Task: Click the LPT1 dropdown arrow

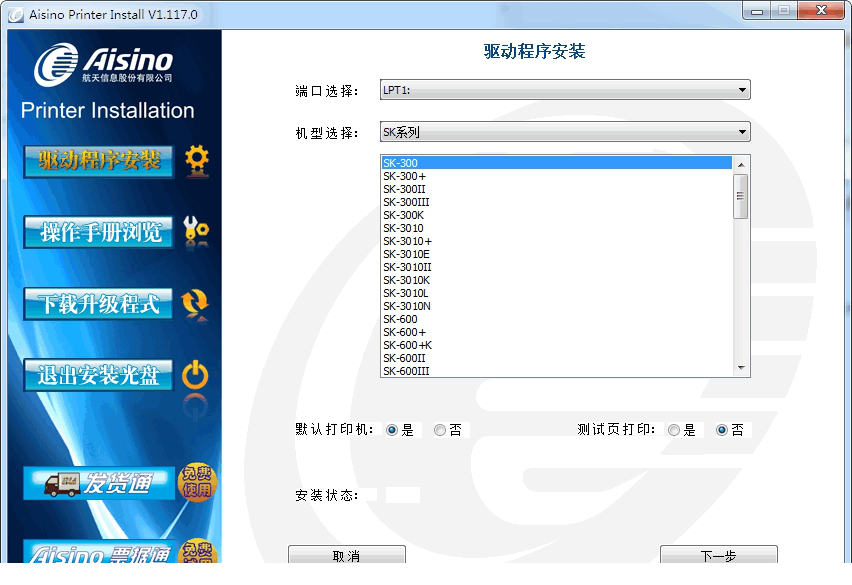Action: point(743,89)
